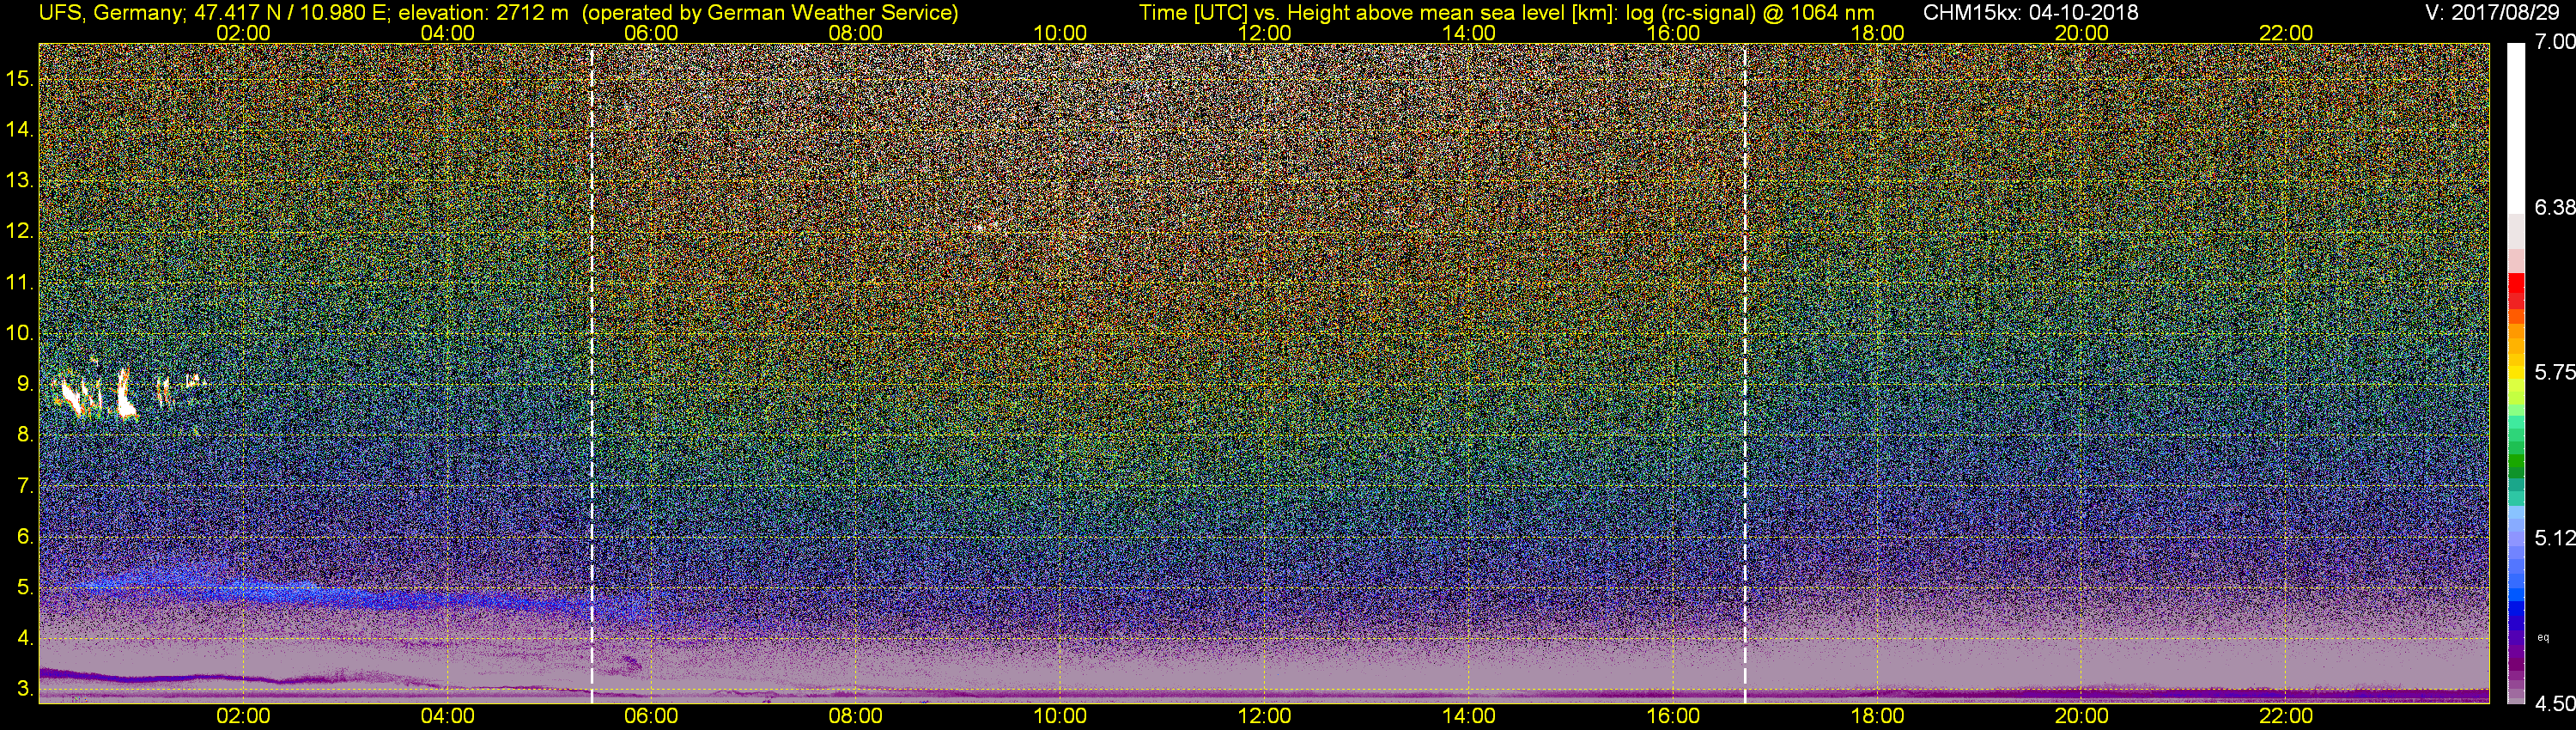Click the 10 km height axis label
The image size is (2576, 730).
click(x=19, y=333)
